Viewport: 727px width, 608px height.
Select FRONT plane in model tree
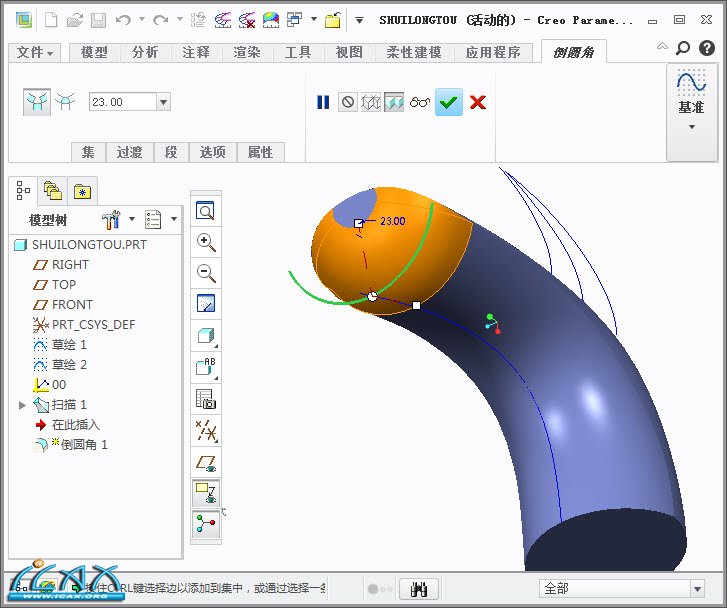tap(72, 305)
